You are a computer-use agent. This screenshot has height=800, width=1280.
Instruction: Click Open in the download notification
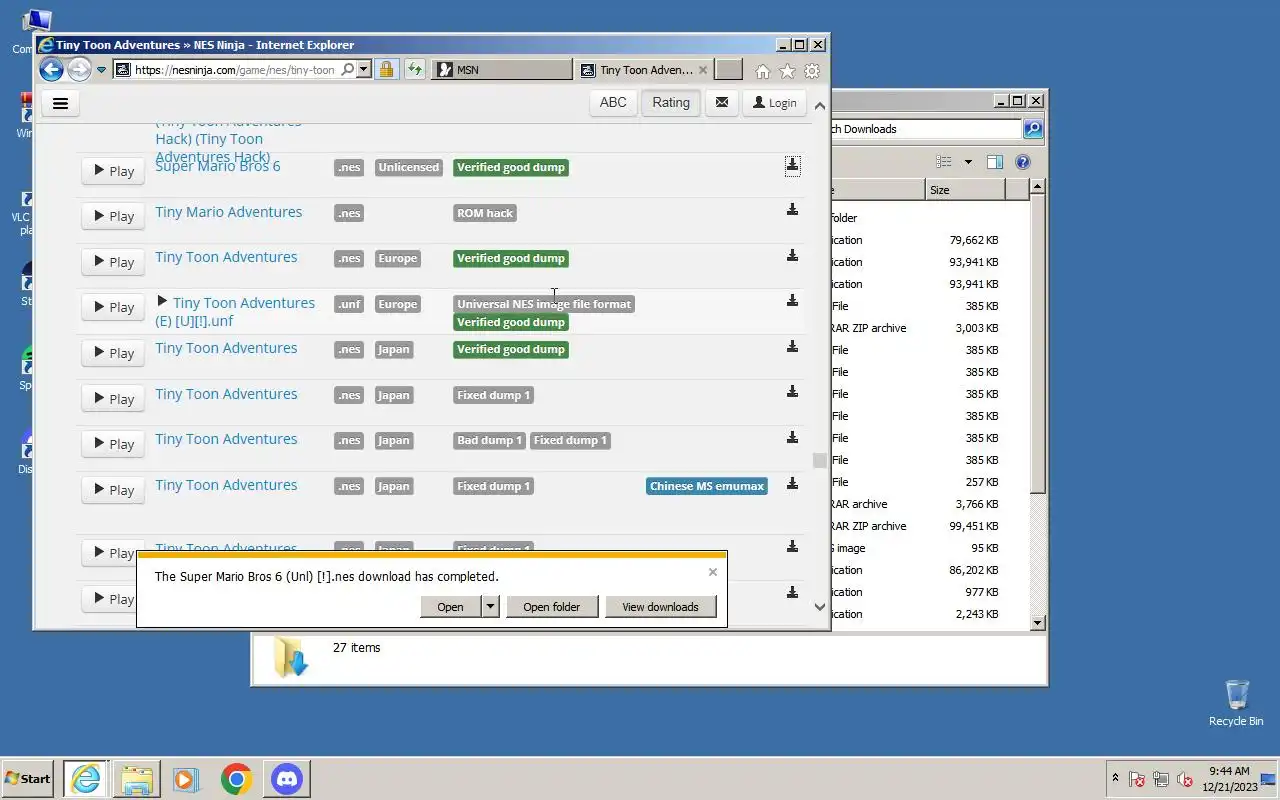pyautogui.click(x=450, y=606)
